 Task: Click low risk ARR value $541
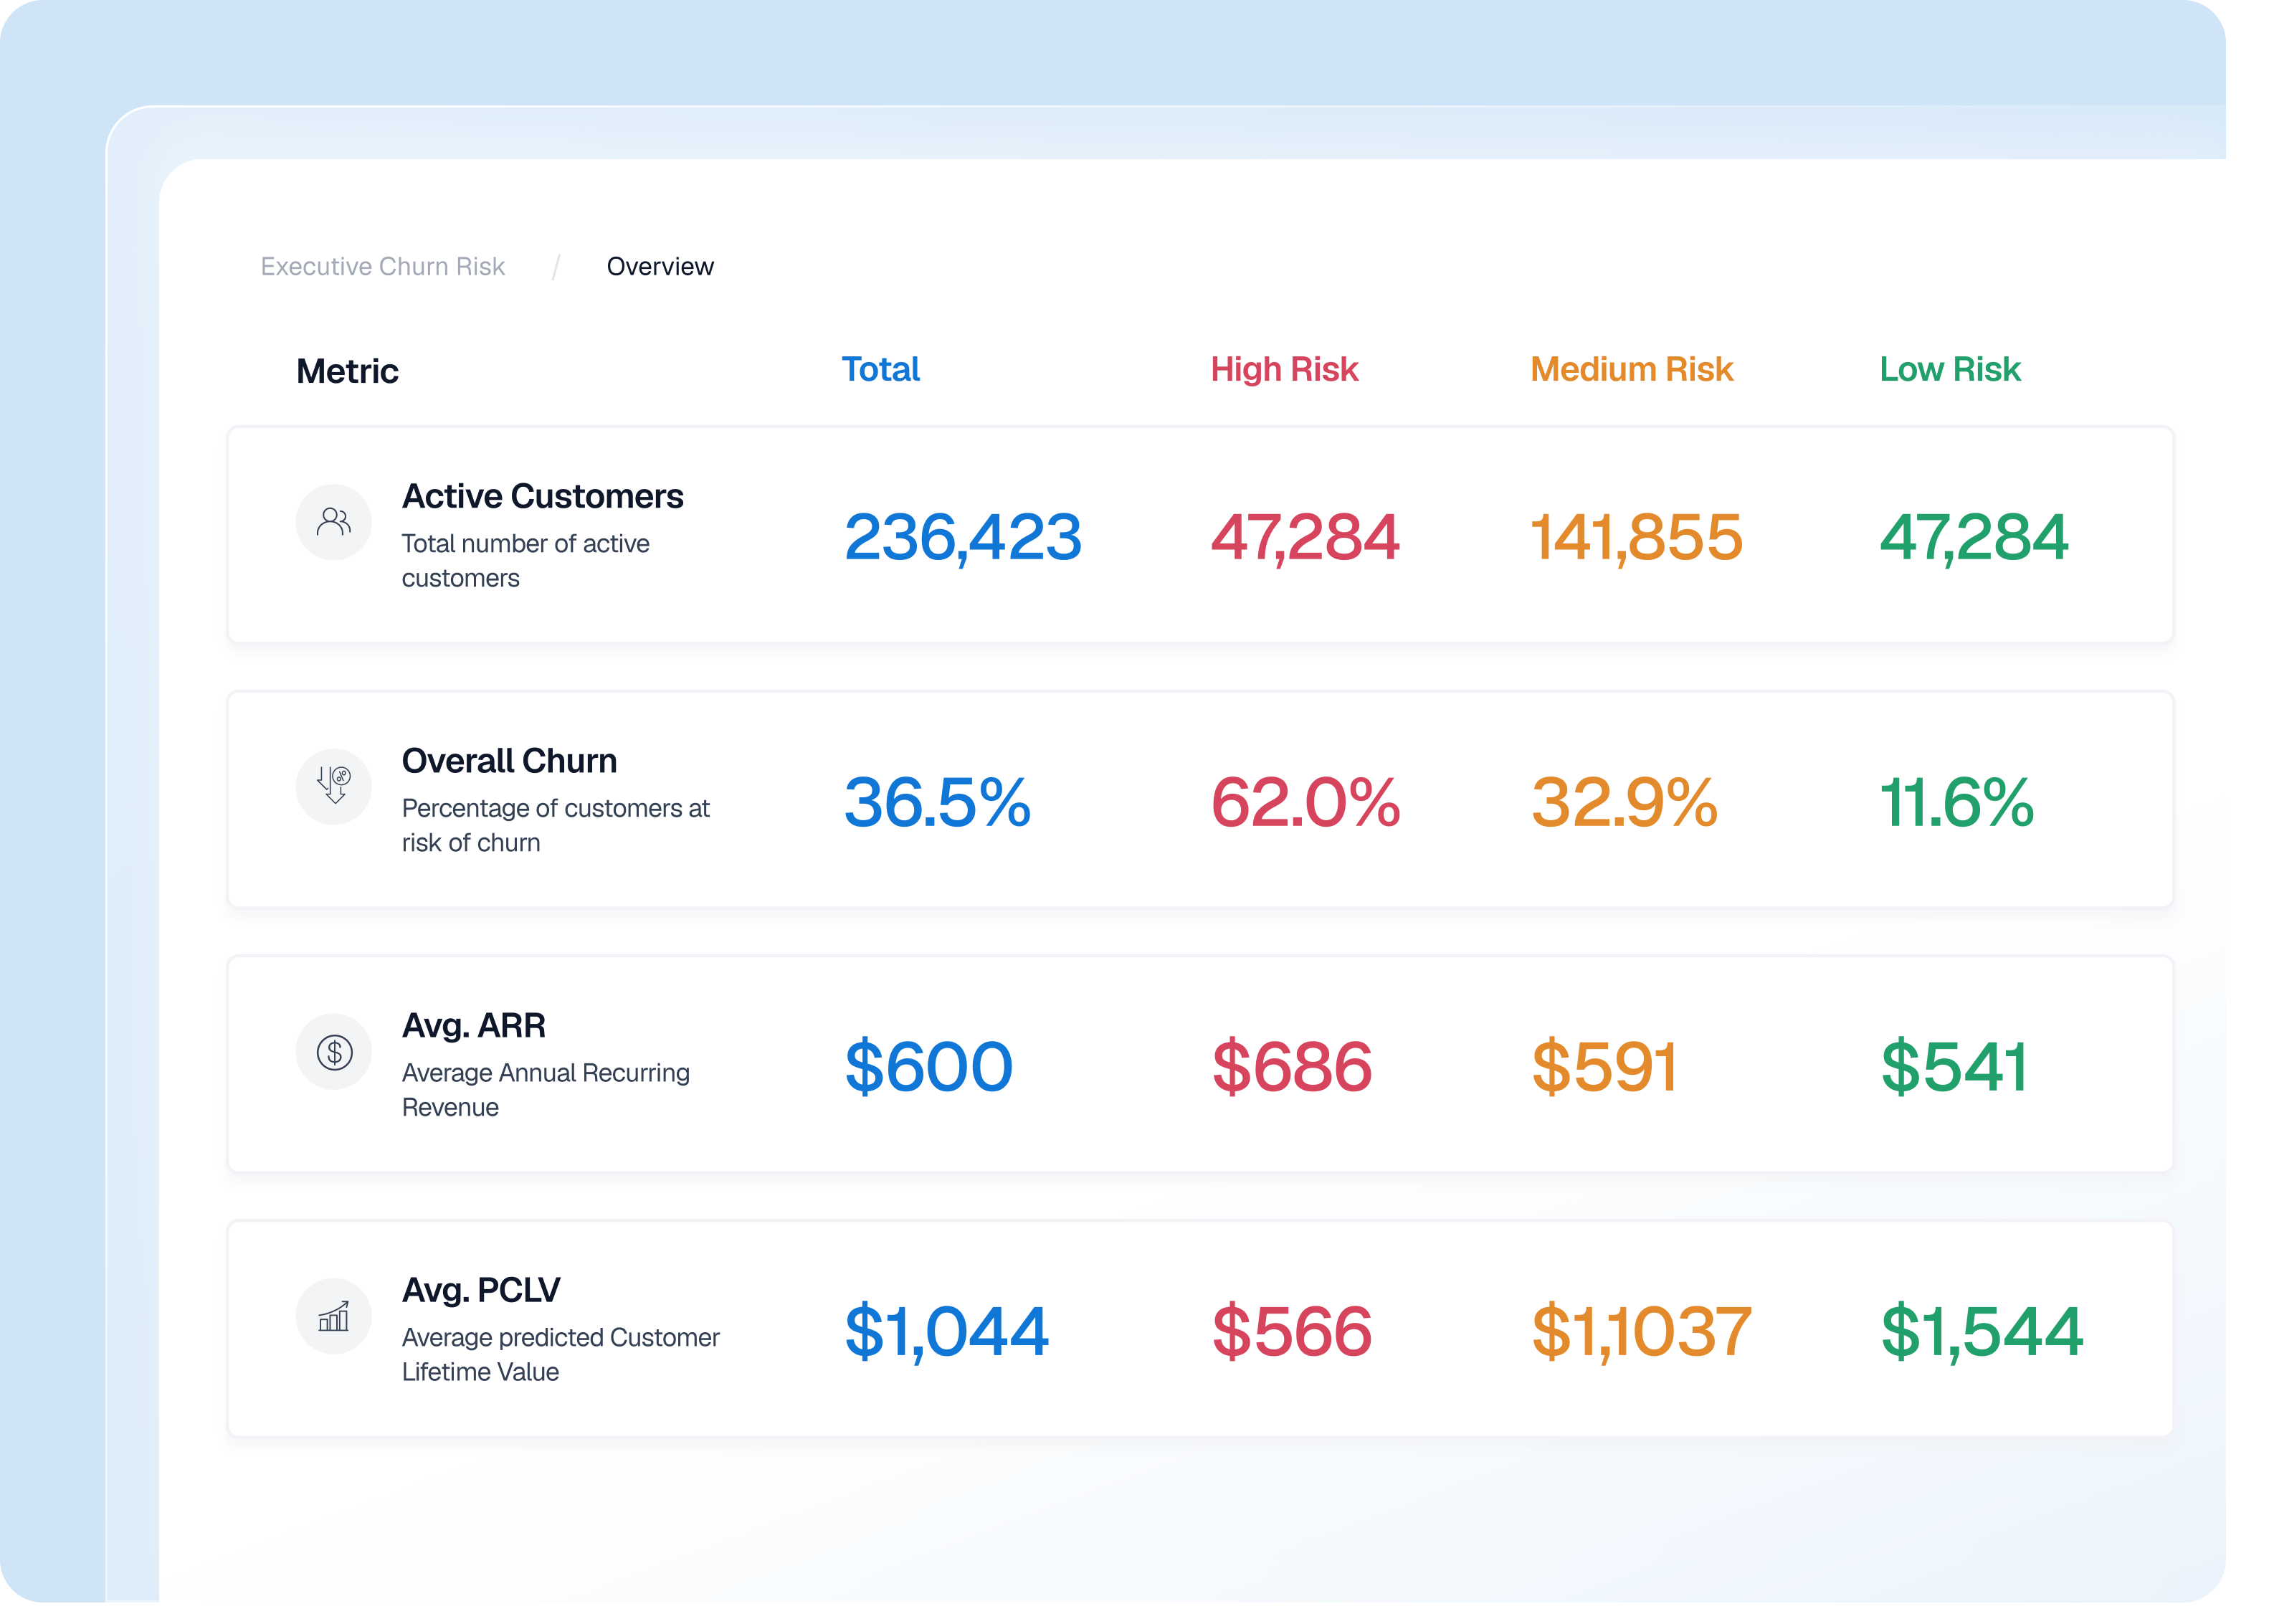pos(1955,1066)
